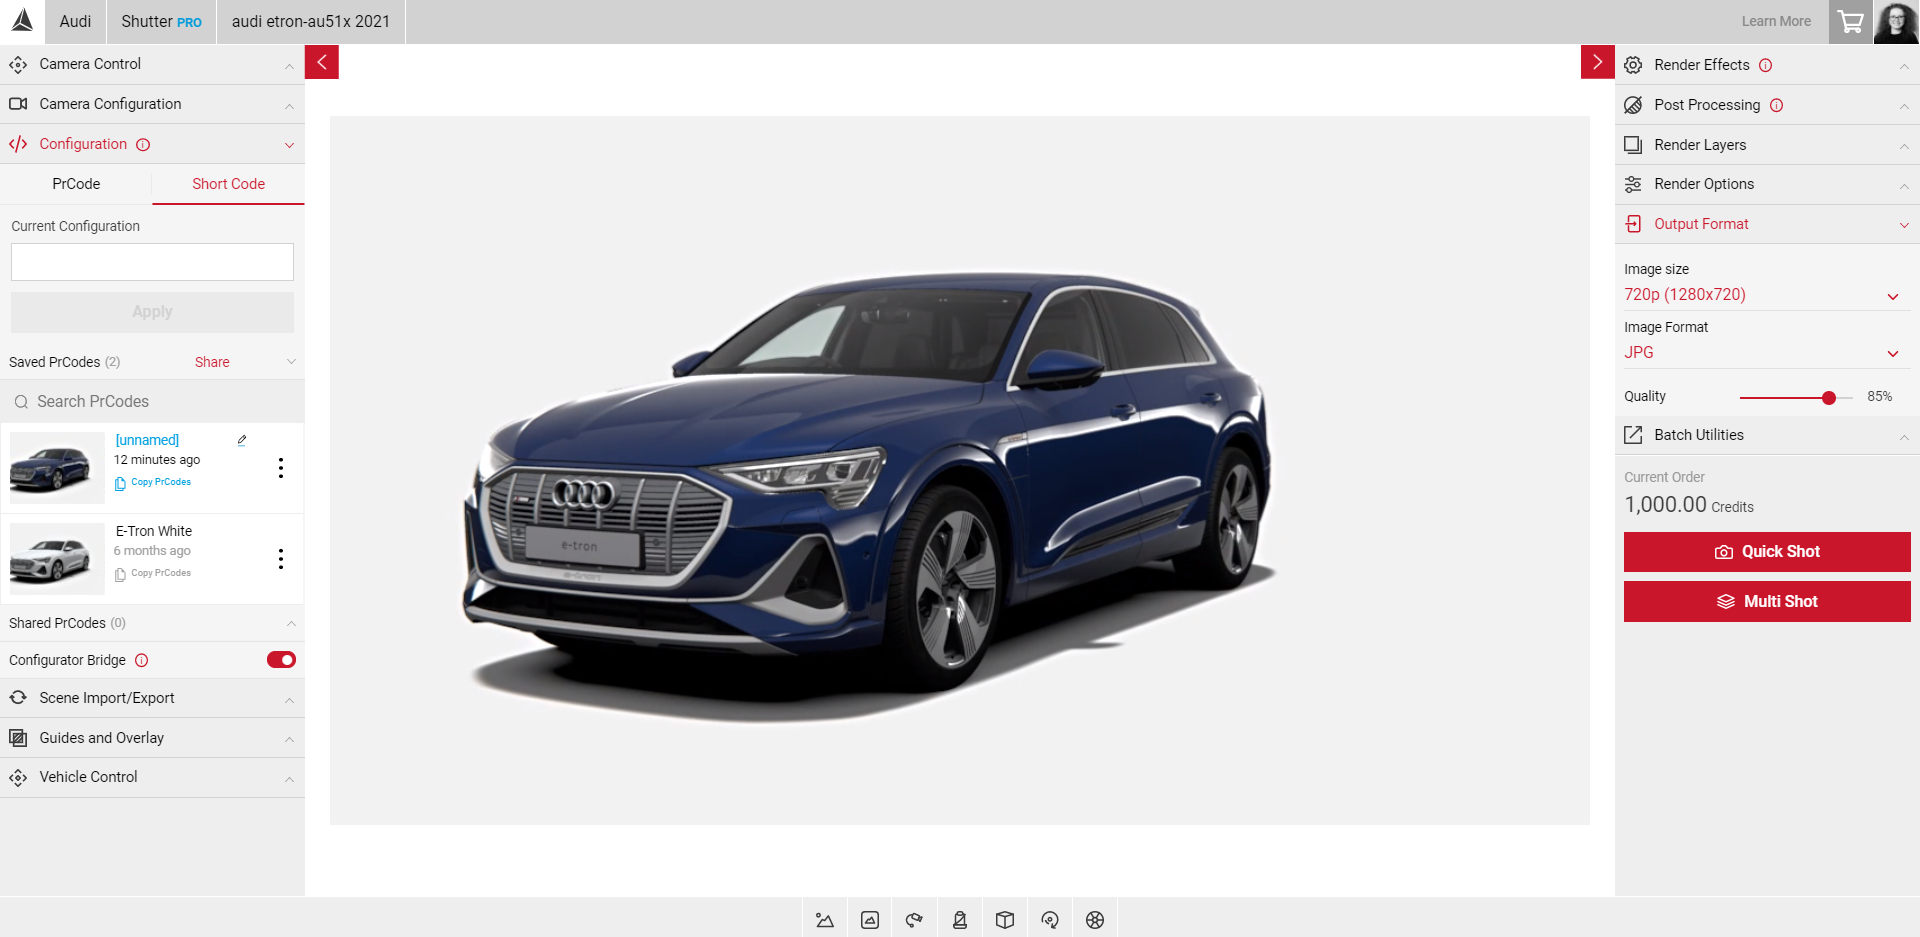Select the blue unnamed car thumbnail
The width and height of the screenshot is (1920, 937).
(x=57, y=468)
